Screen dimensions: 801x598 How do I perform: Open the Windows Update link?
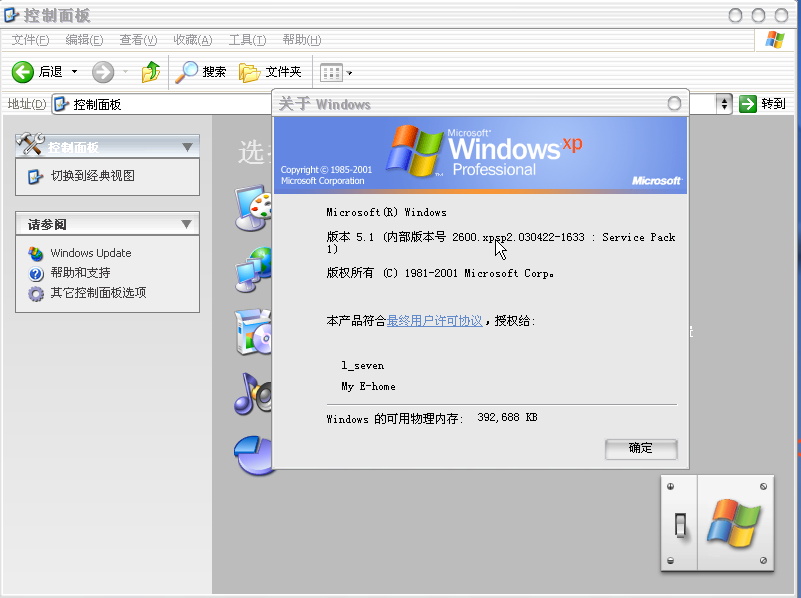(x=91, y=253)
